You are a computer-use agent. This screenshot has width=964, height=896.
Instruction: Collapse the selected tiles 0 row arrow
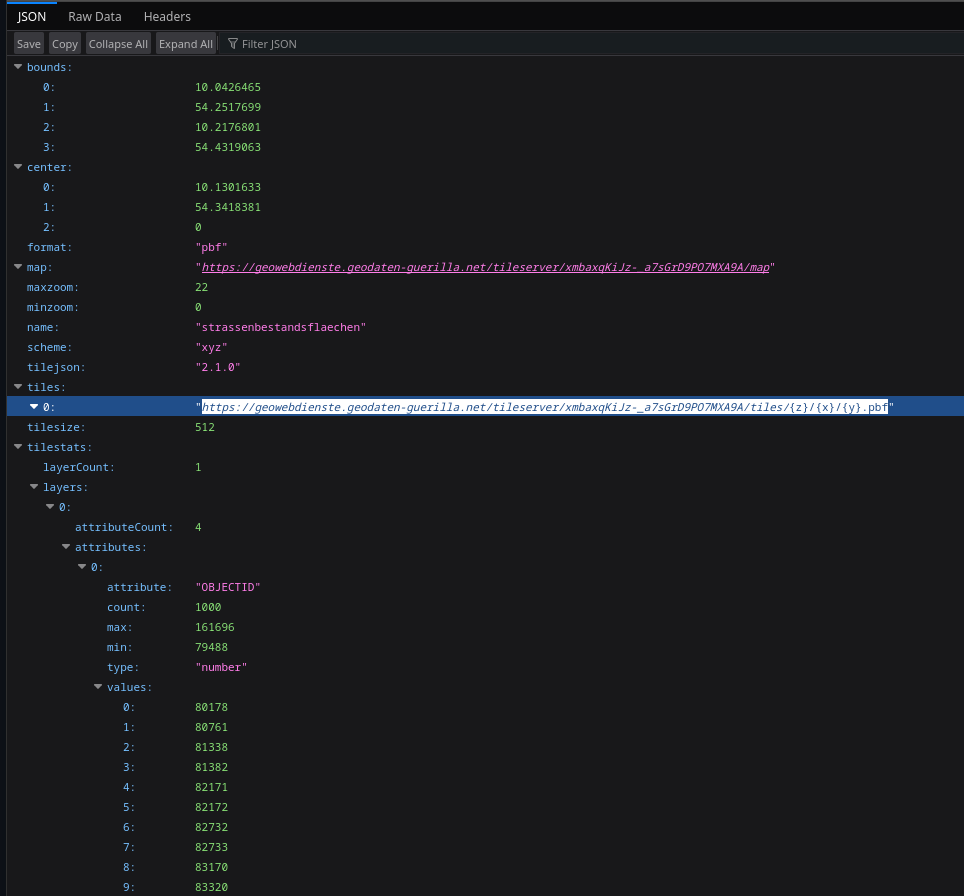coord(34,407)
